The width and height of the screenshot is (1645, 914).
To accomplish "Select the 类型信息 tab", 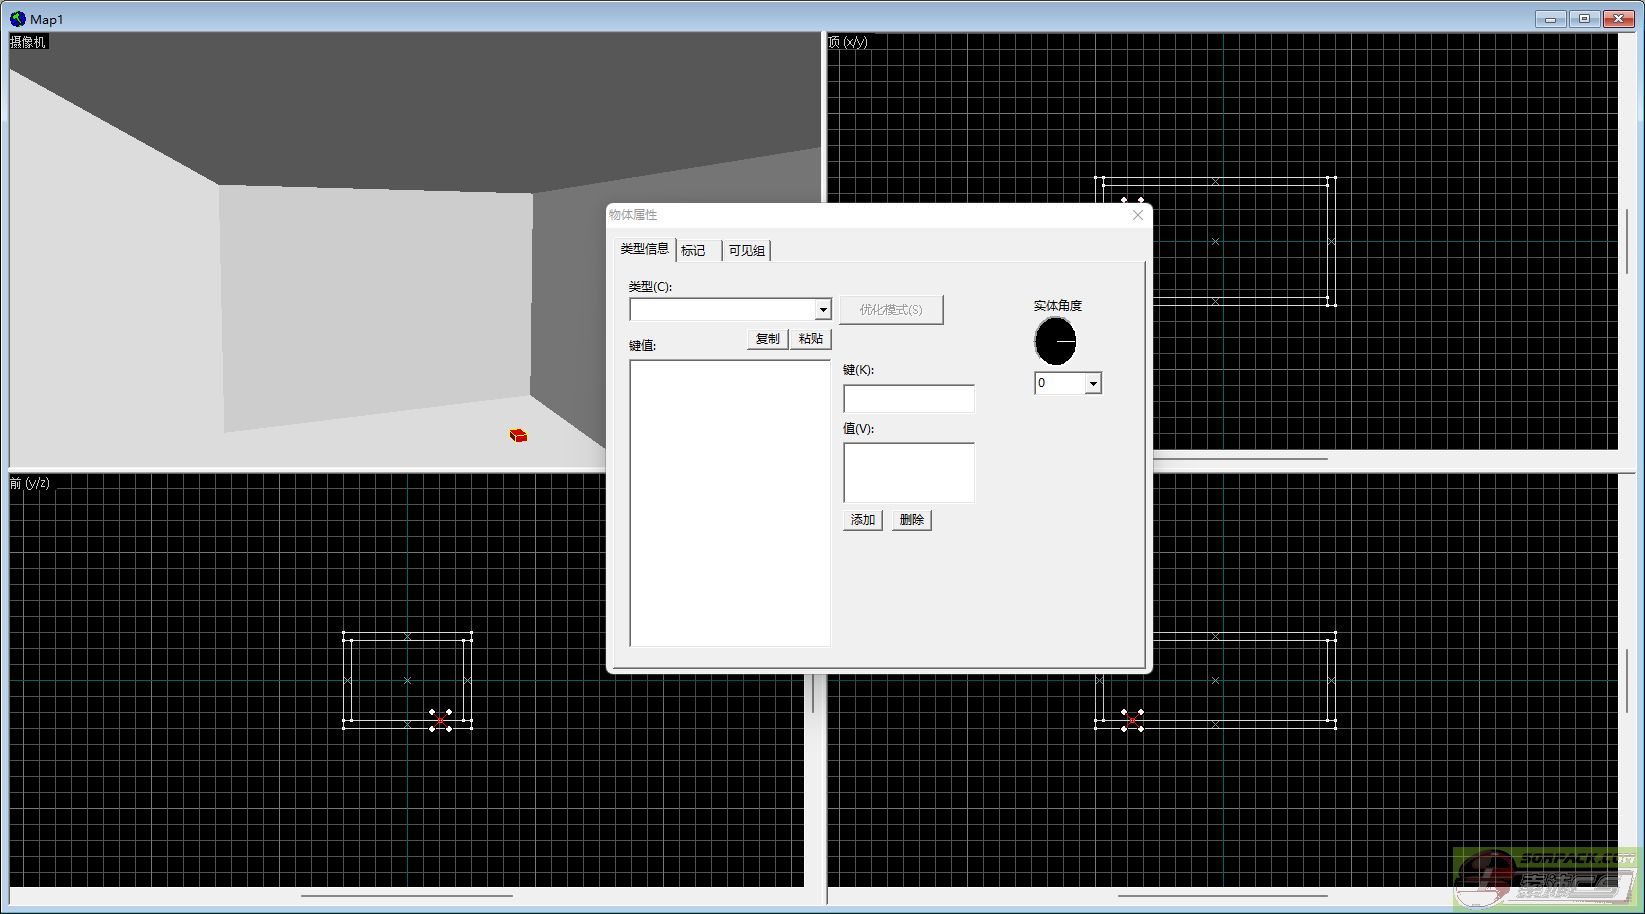I will [644, 249].
